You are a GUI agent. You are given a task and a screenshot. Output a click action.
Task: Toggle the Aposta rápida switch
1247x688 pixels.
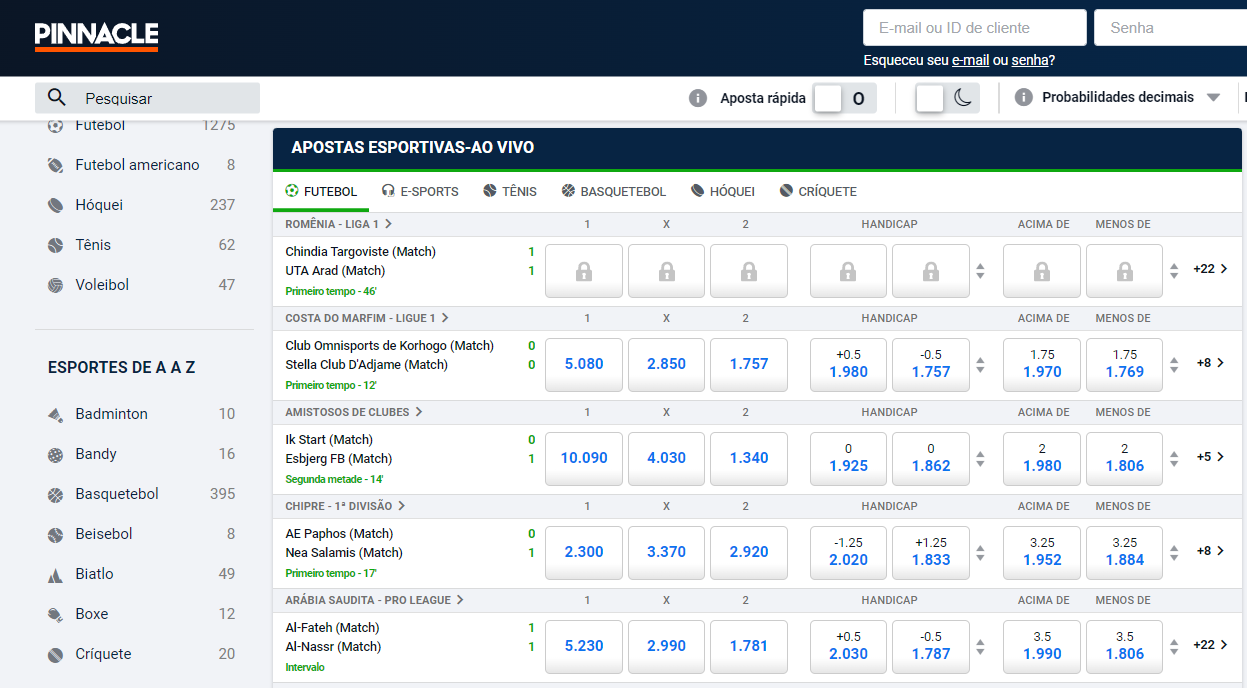844,98
